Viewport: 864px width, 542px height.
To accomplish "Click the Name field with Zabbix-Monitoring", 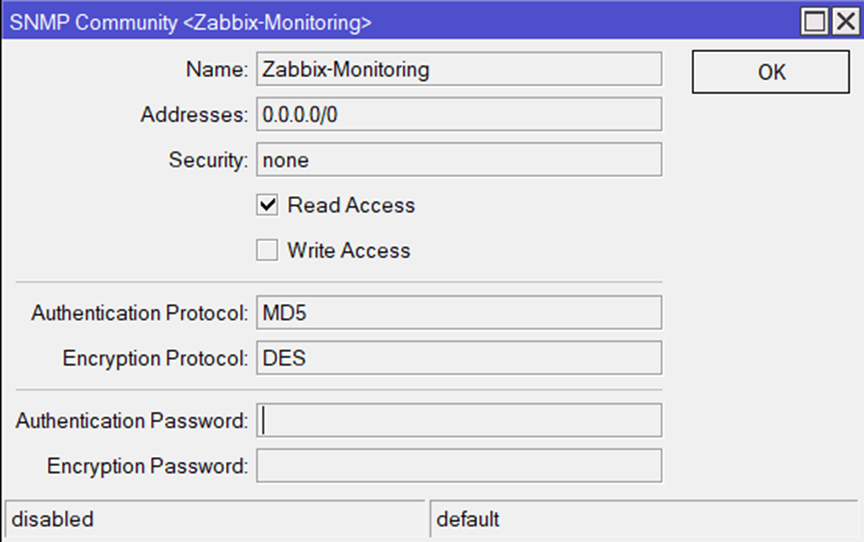I will [459, 69].
